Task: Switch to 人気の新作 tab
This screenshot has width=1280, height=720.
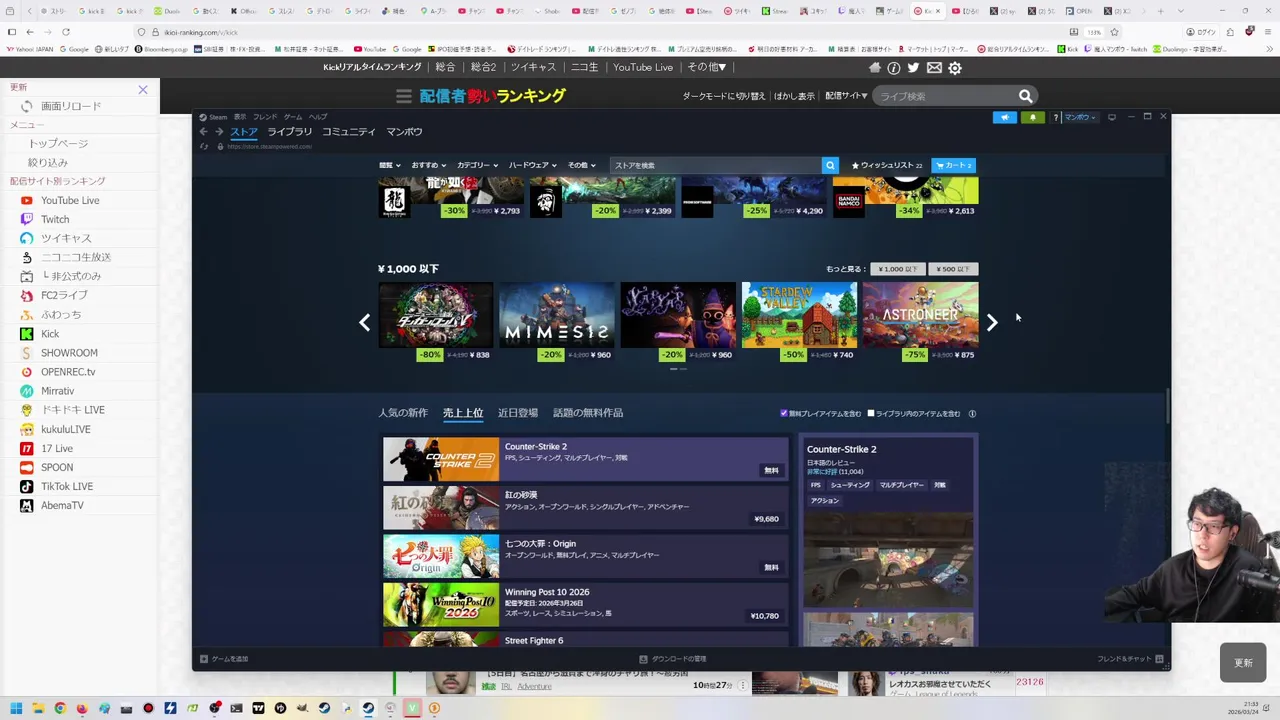Action: click(403, 413)
